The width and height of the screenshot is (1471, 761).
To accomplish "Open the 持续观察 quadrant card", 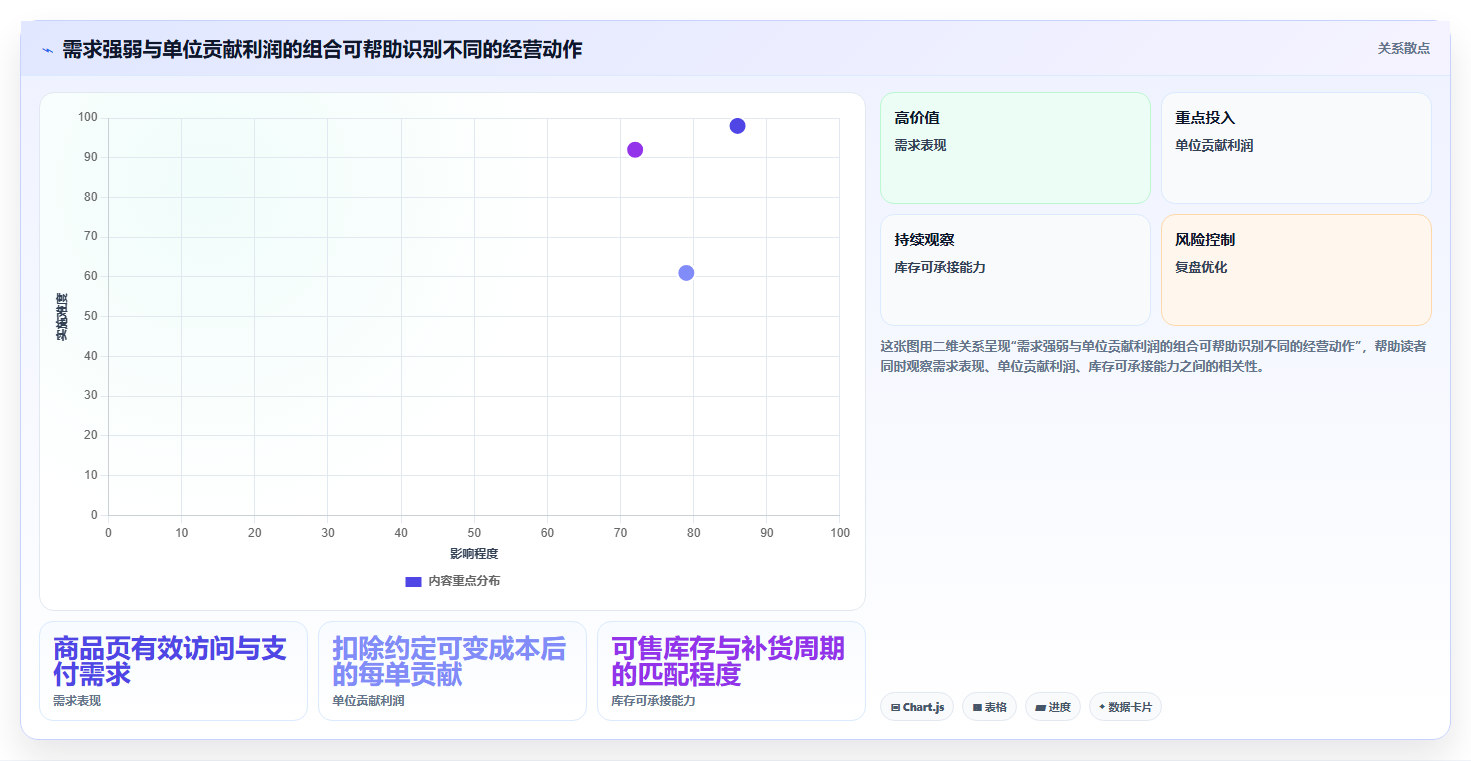I will [x=1015, y=270].
